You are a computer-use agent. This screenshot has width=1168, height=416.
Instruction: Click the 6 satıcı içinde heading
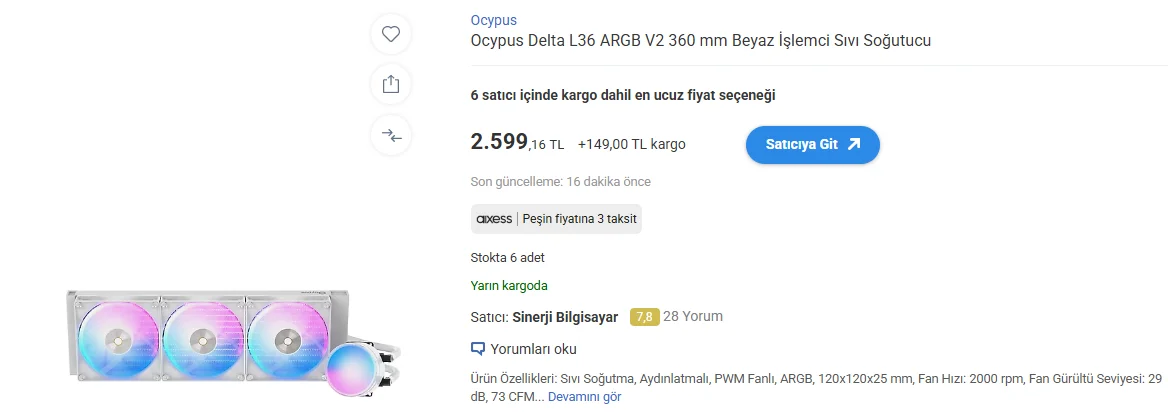[623, 95]
